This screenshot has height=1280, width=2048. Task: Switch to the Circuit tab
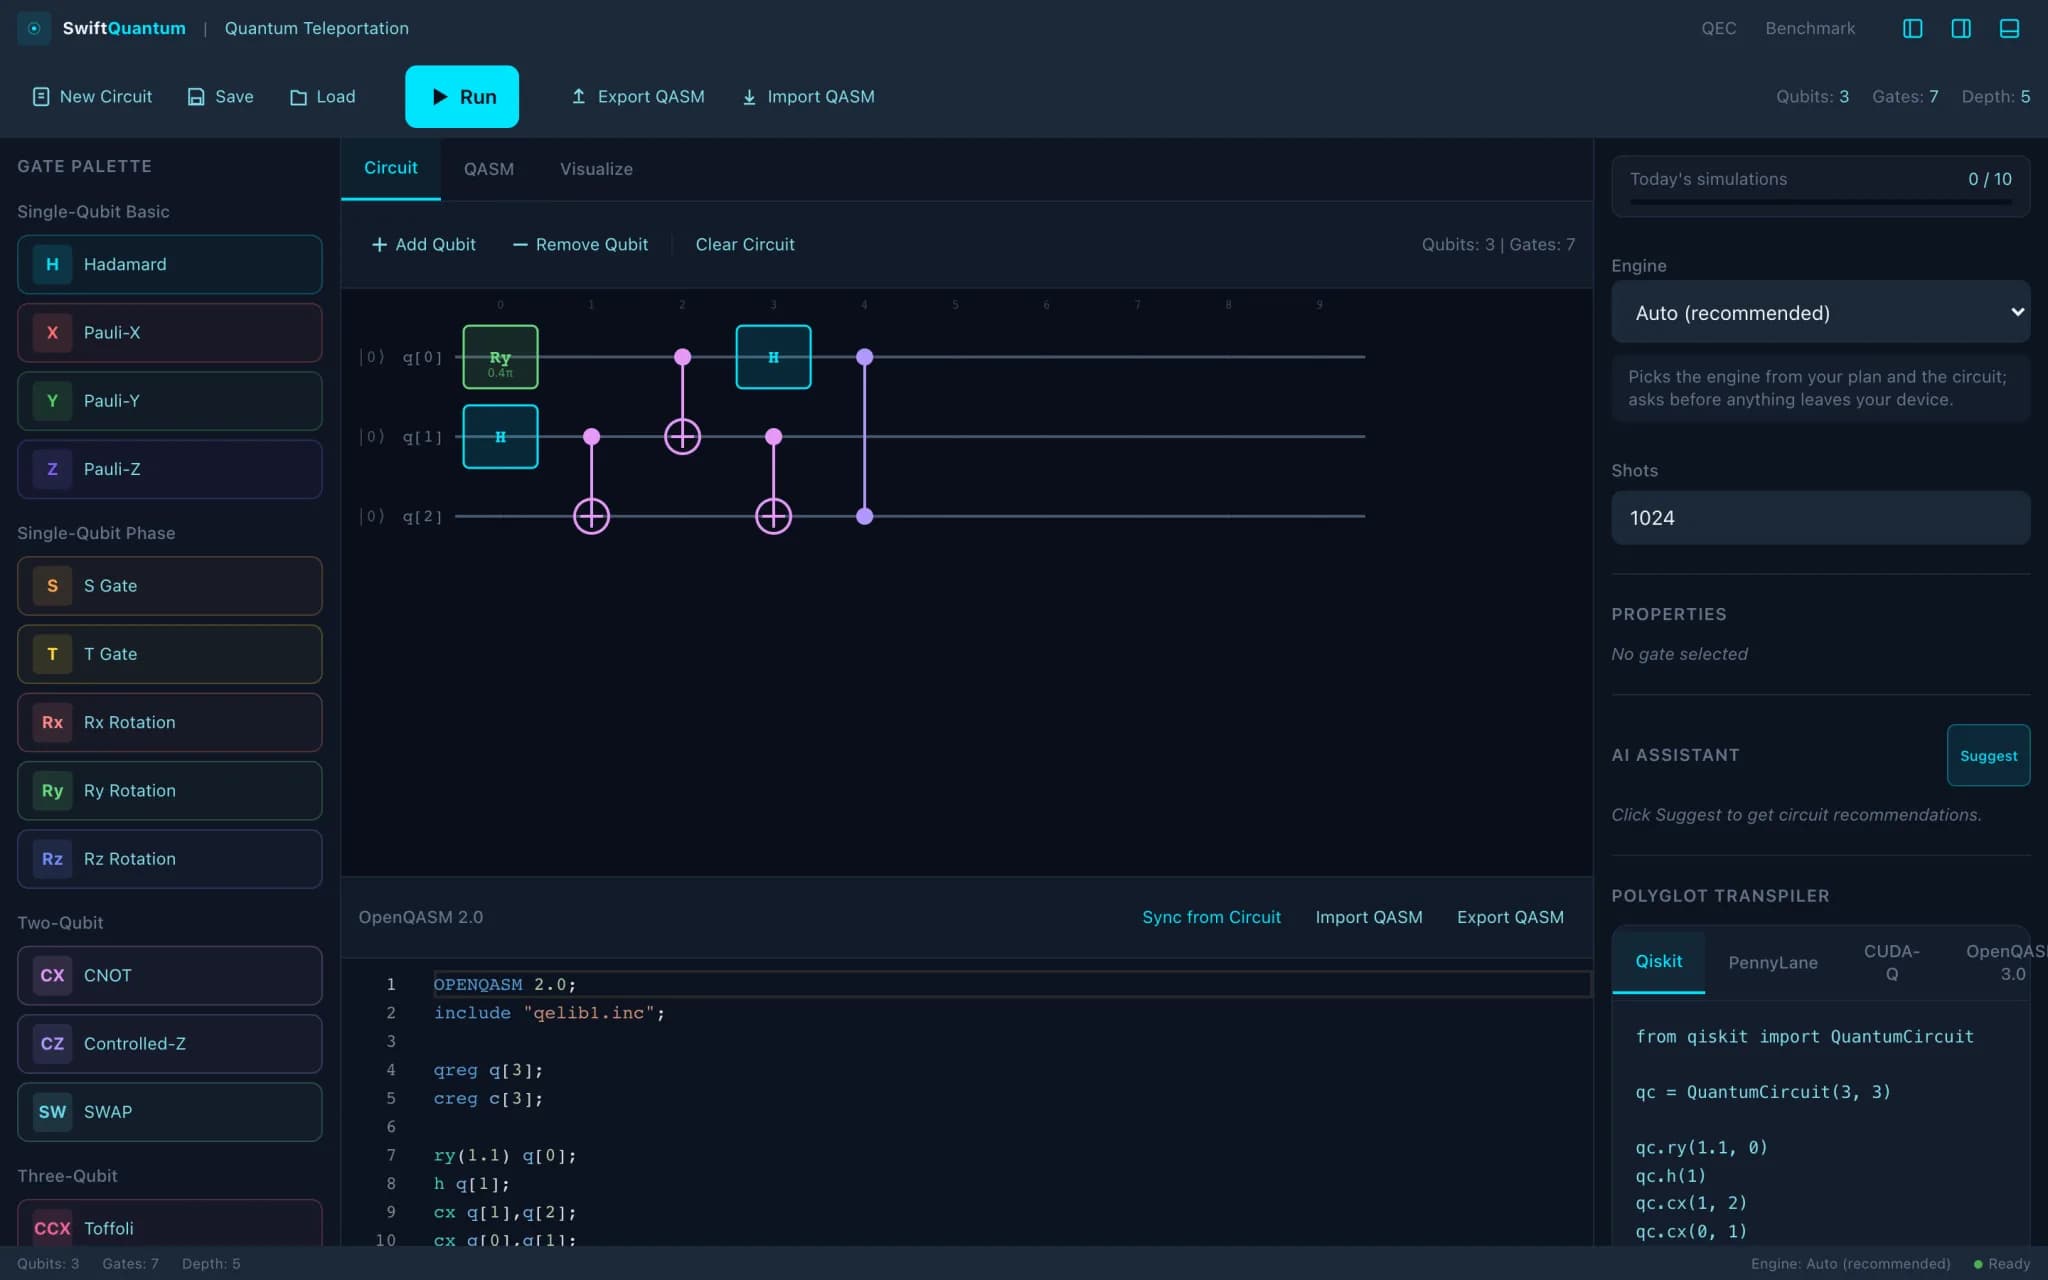pos(390,168)
